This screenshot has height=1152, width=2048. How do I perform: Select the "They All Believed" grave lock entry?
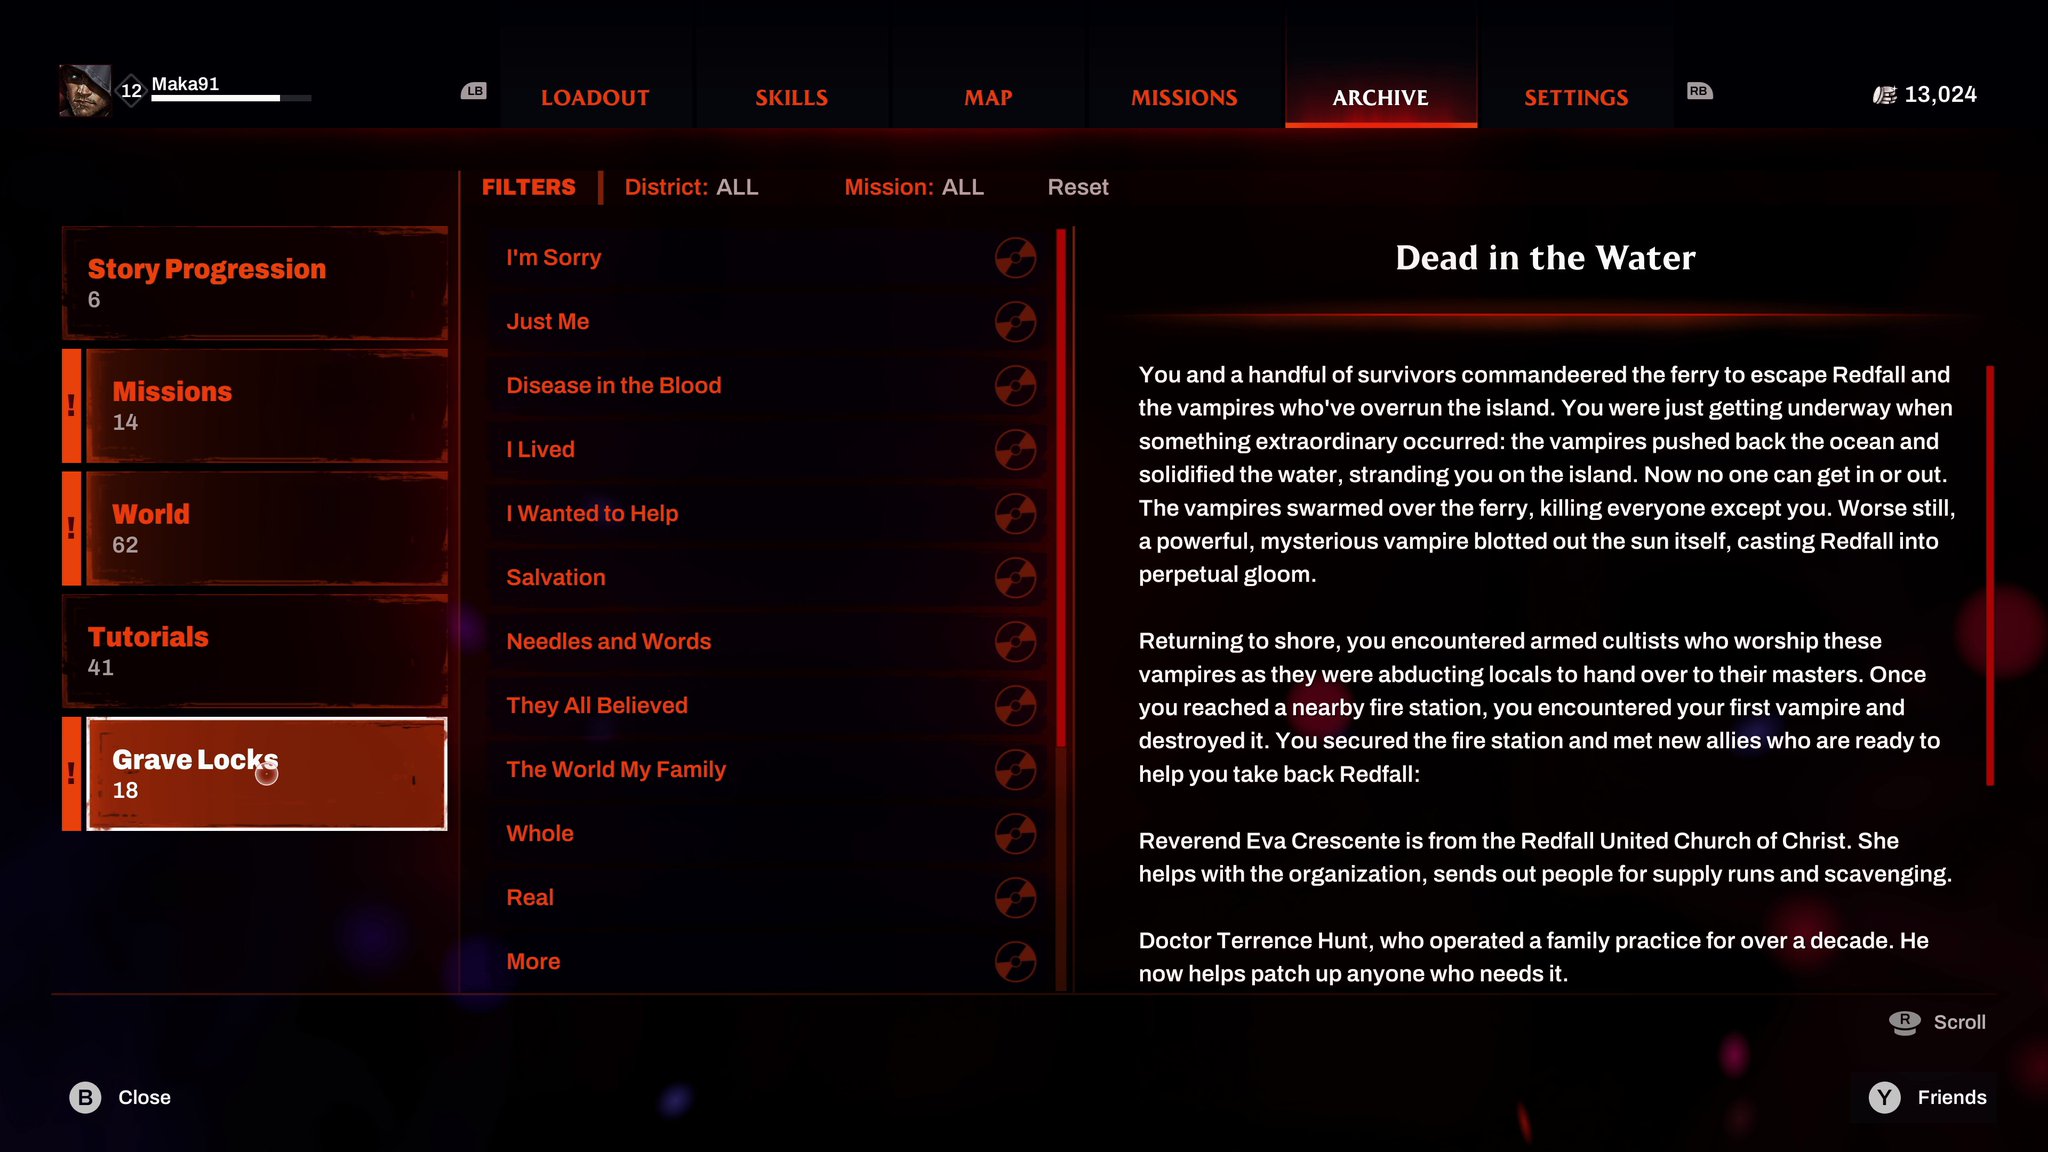[x=596, y=705]
